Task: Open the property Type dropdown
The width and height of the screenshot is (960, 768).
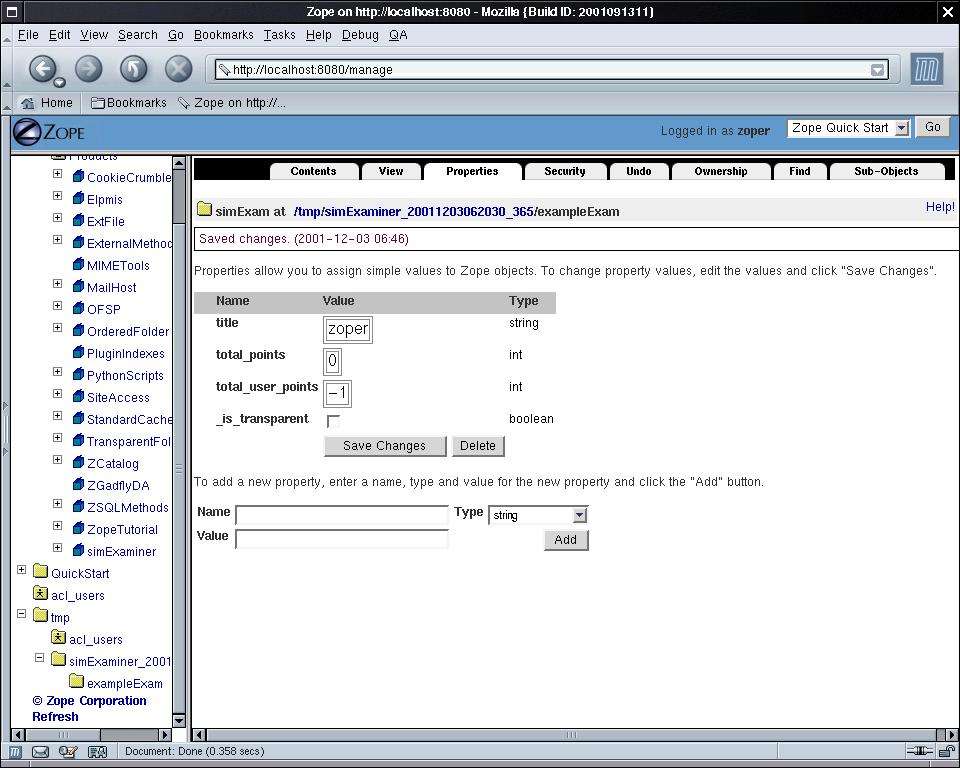Action: pyautogui.click(x=538, y=515)
